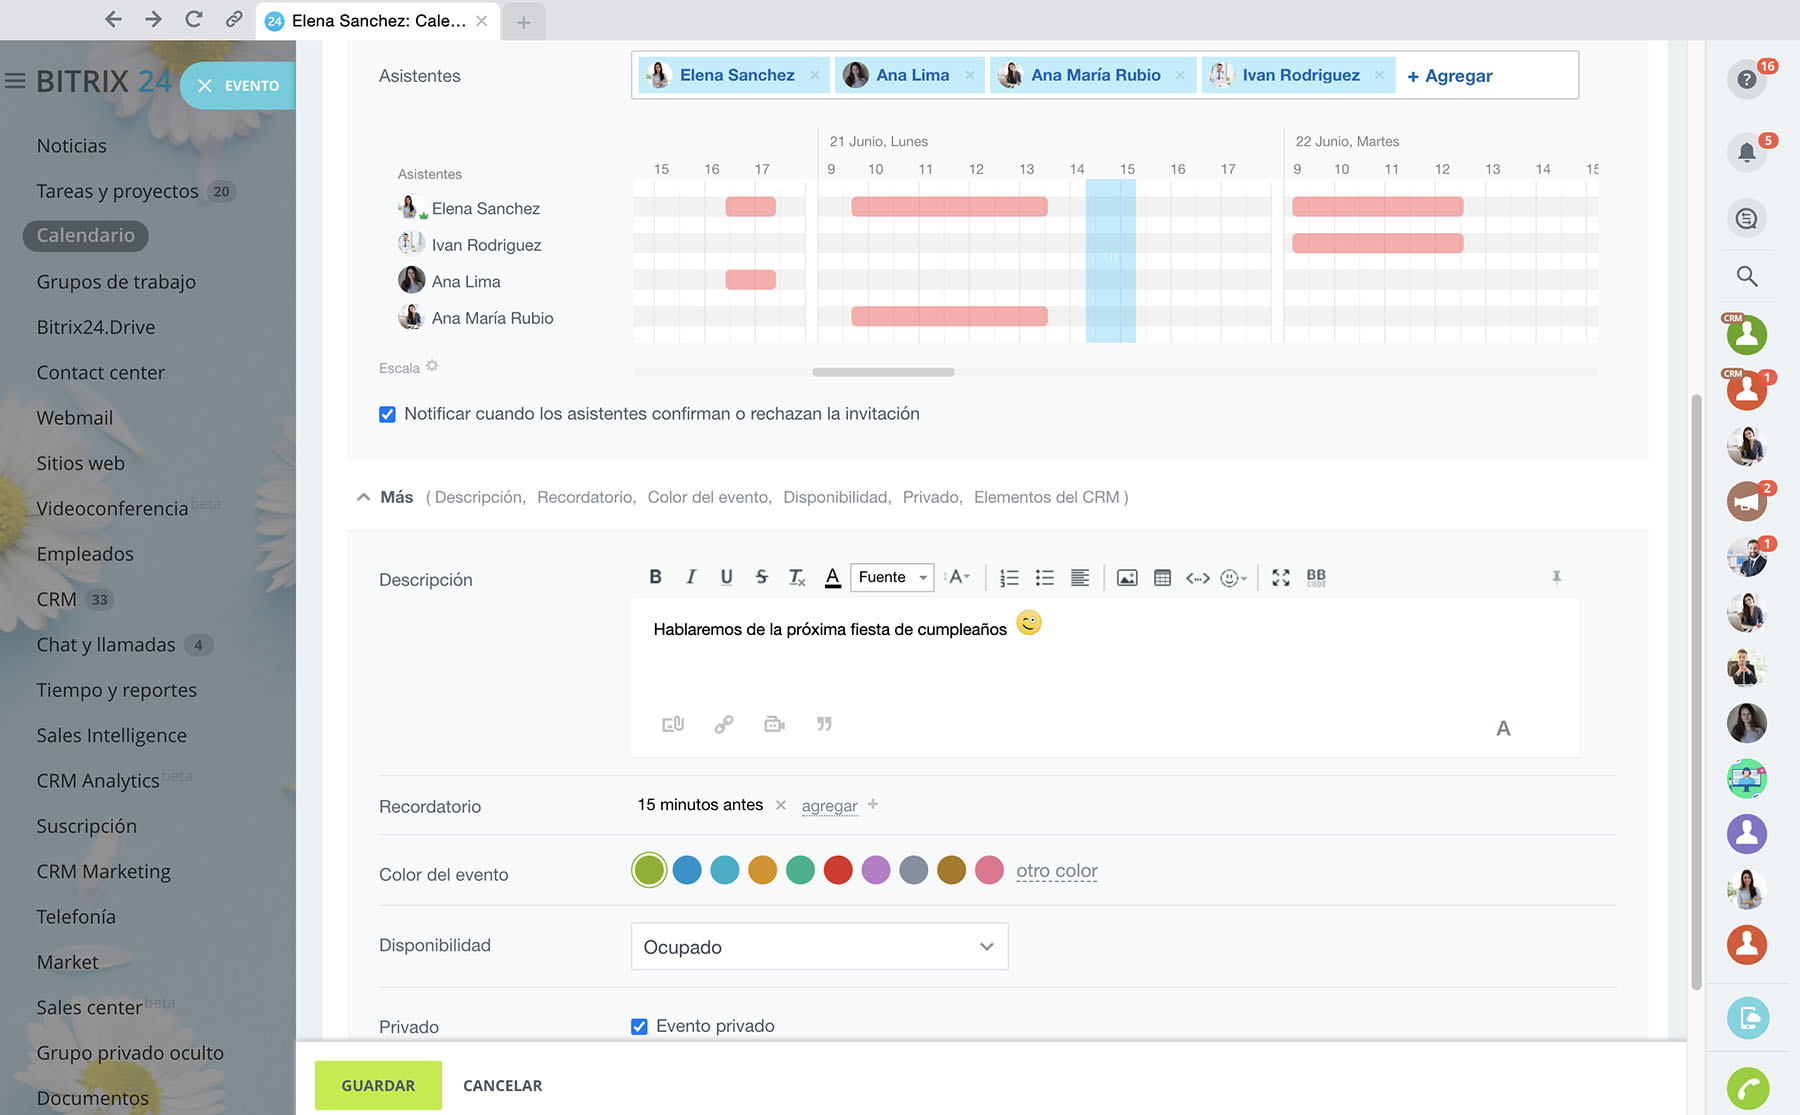Open the emoji smiley picker
This screenshot has height=1115, width=1800.
[x=1232, y=577]
